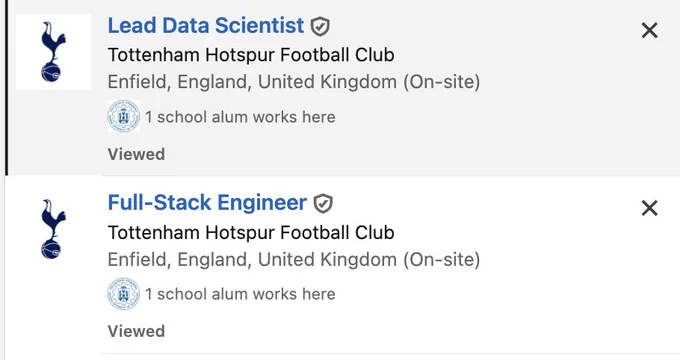The height and width of the screenshot is (360, 680).
Task: Click the Tottenham logo beside Full-Stack Engineer
Action: [53, 229]
